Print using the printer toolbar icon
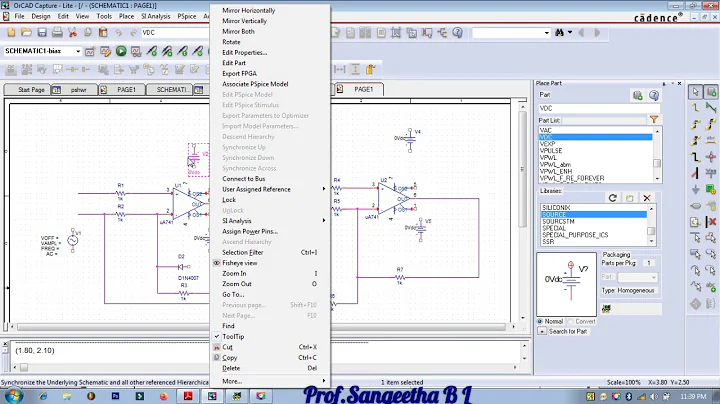 57,33
